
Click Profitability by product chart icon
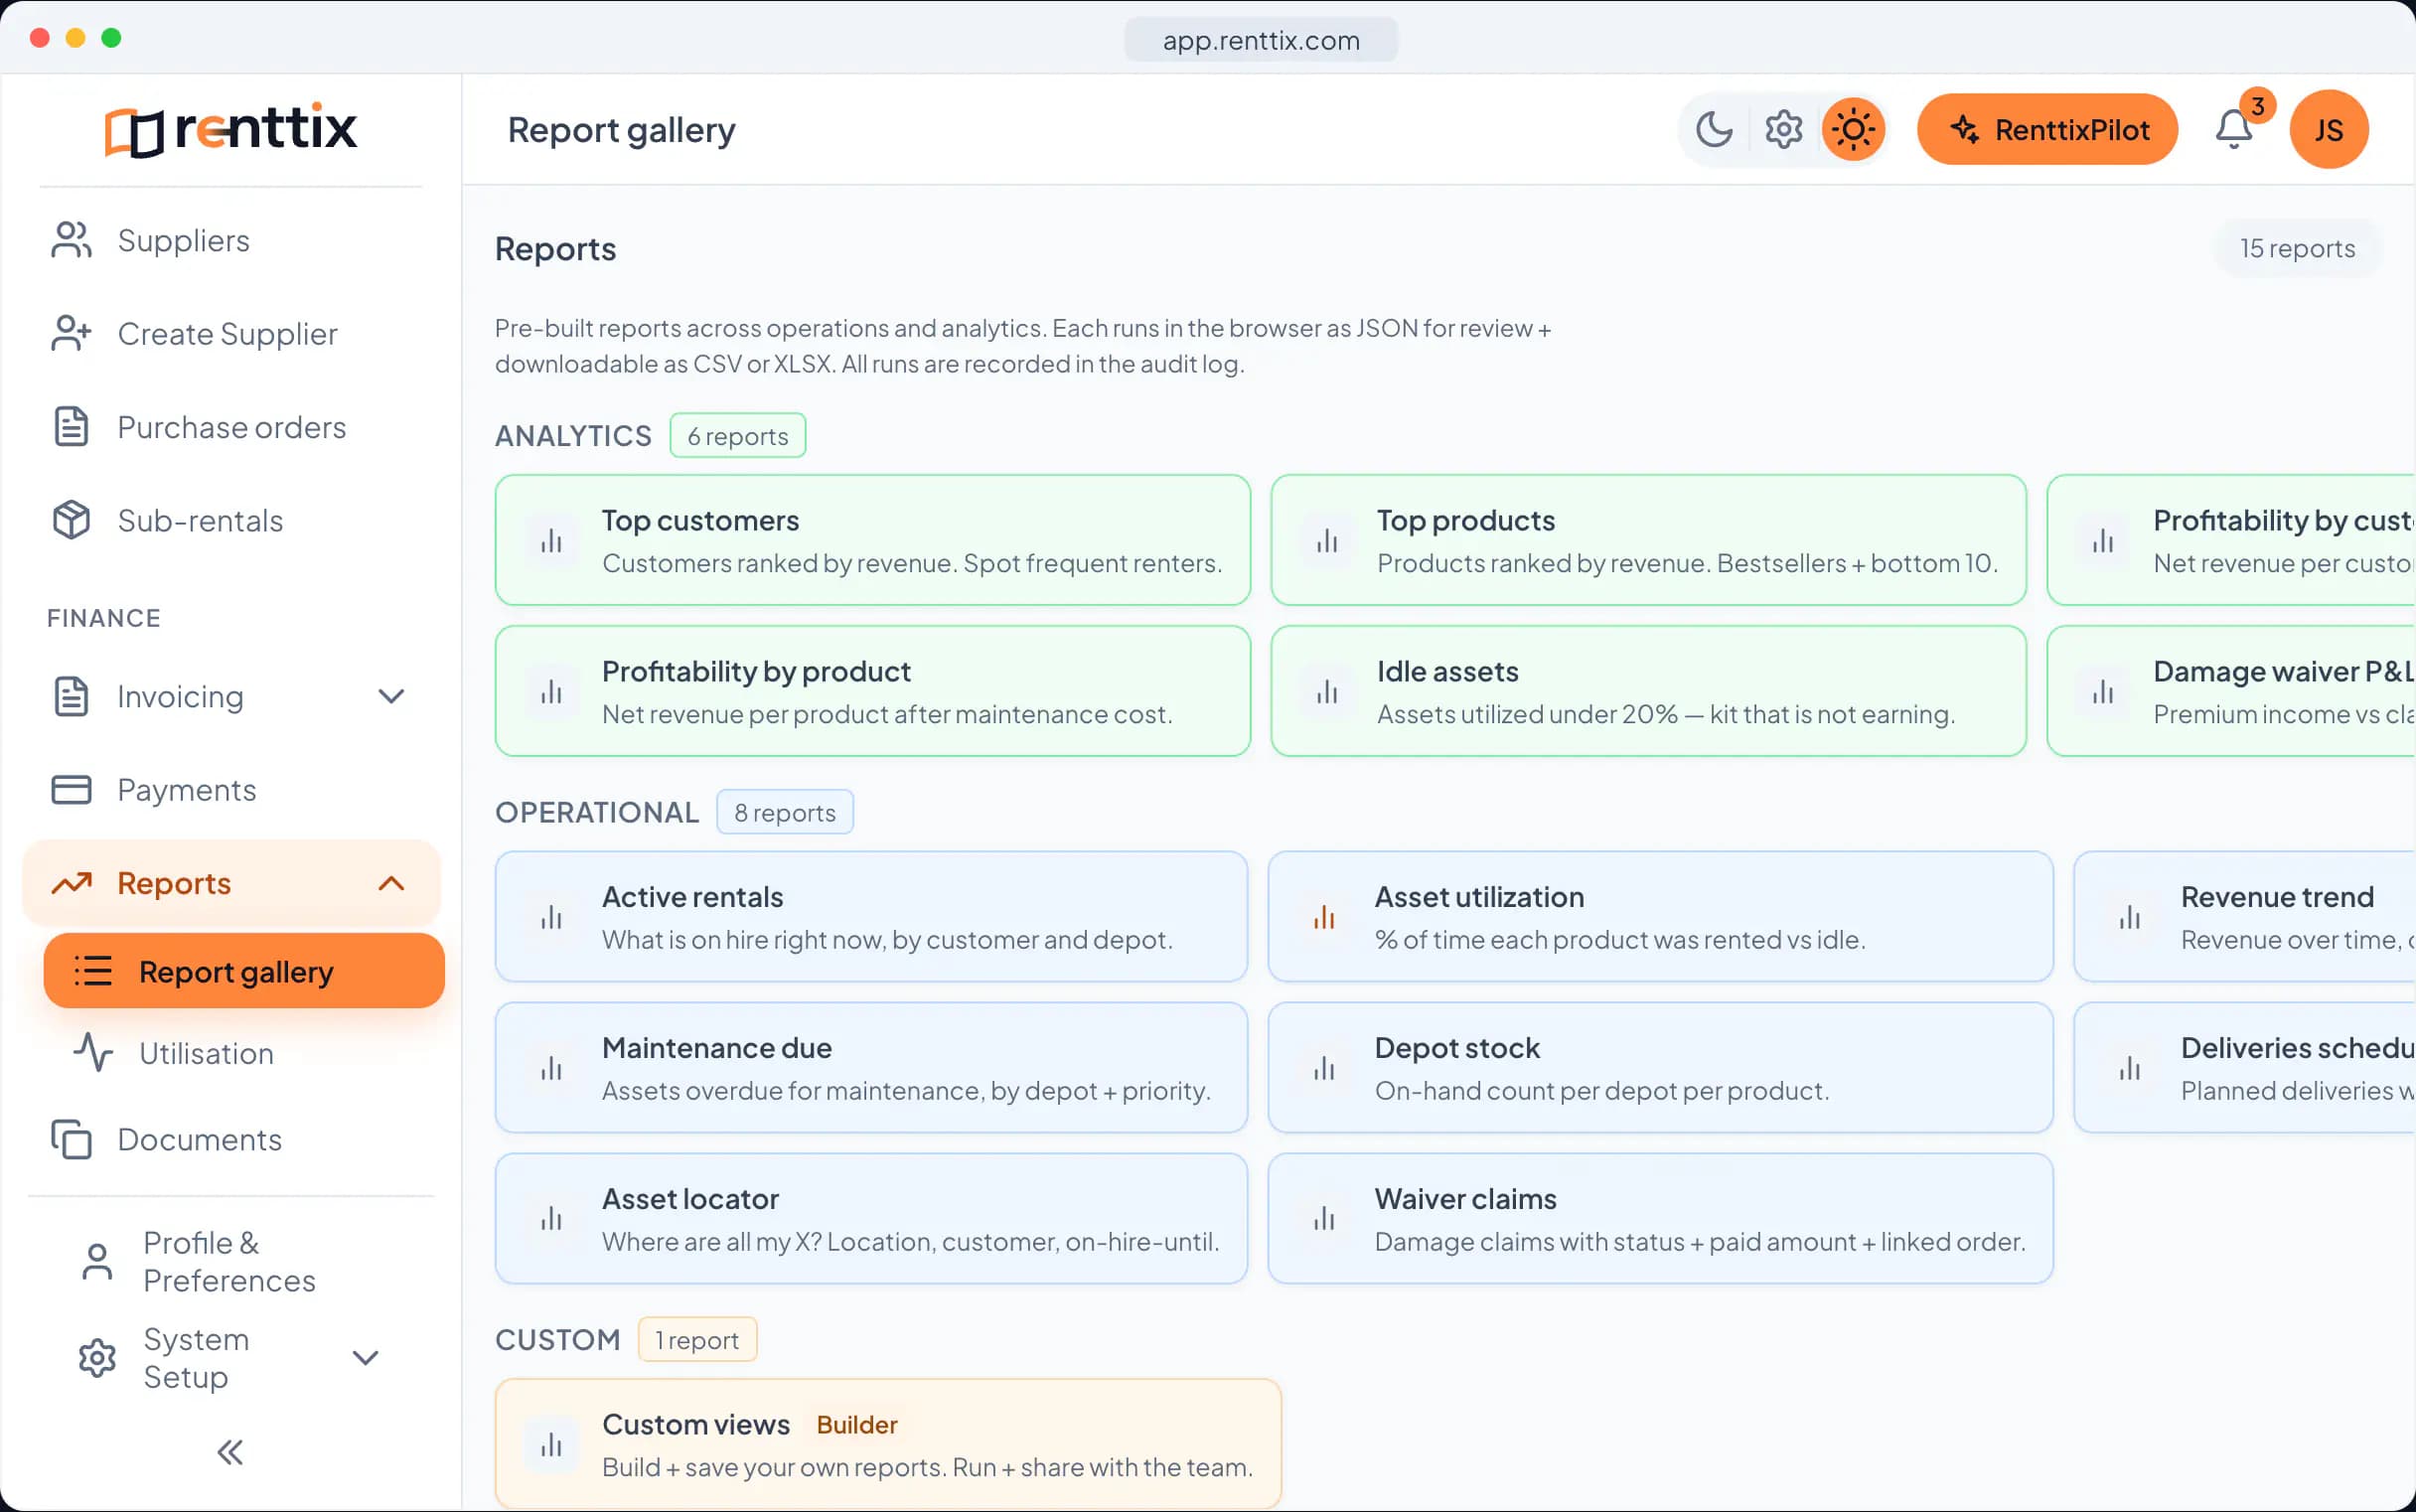(x=551, y=691)
